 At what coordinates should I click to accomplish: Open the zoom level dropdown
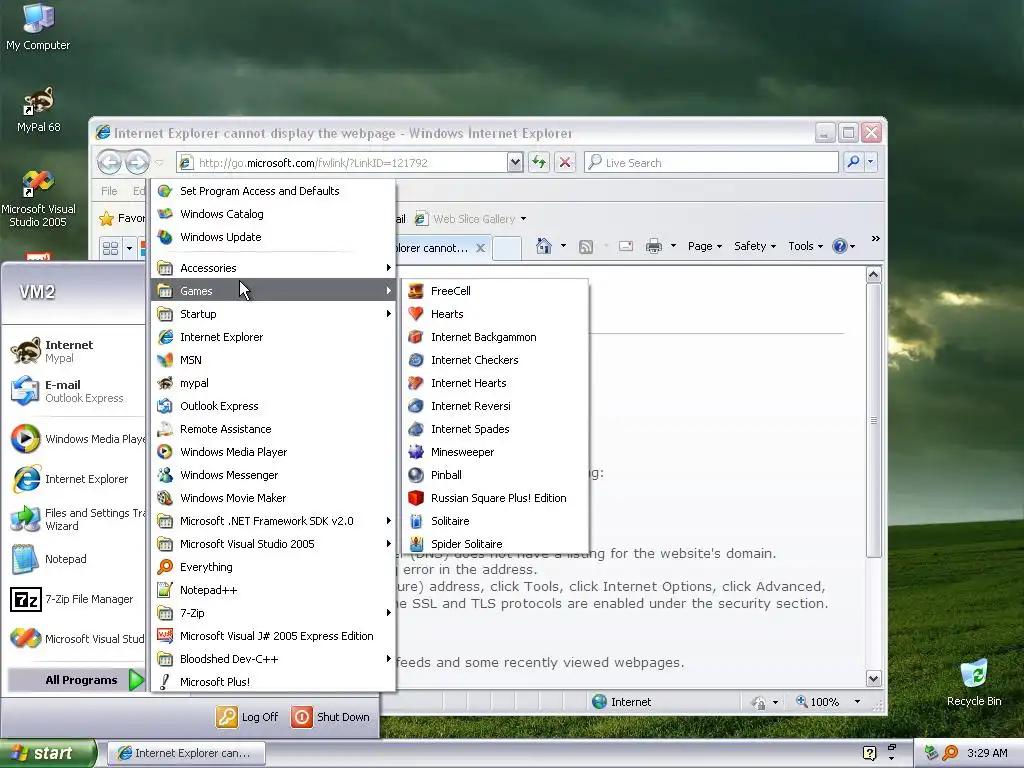pyautogui.click(x=857, y=702)
